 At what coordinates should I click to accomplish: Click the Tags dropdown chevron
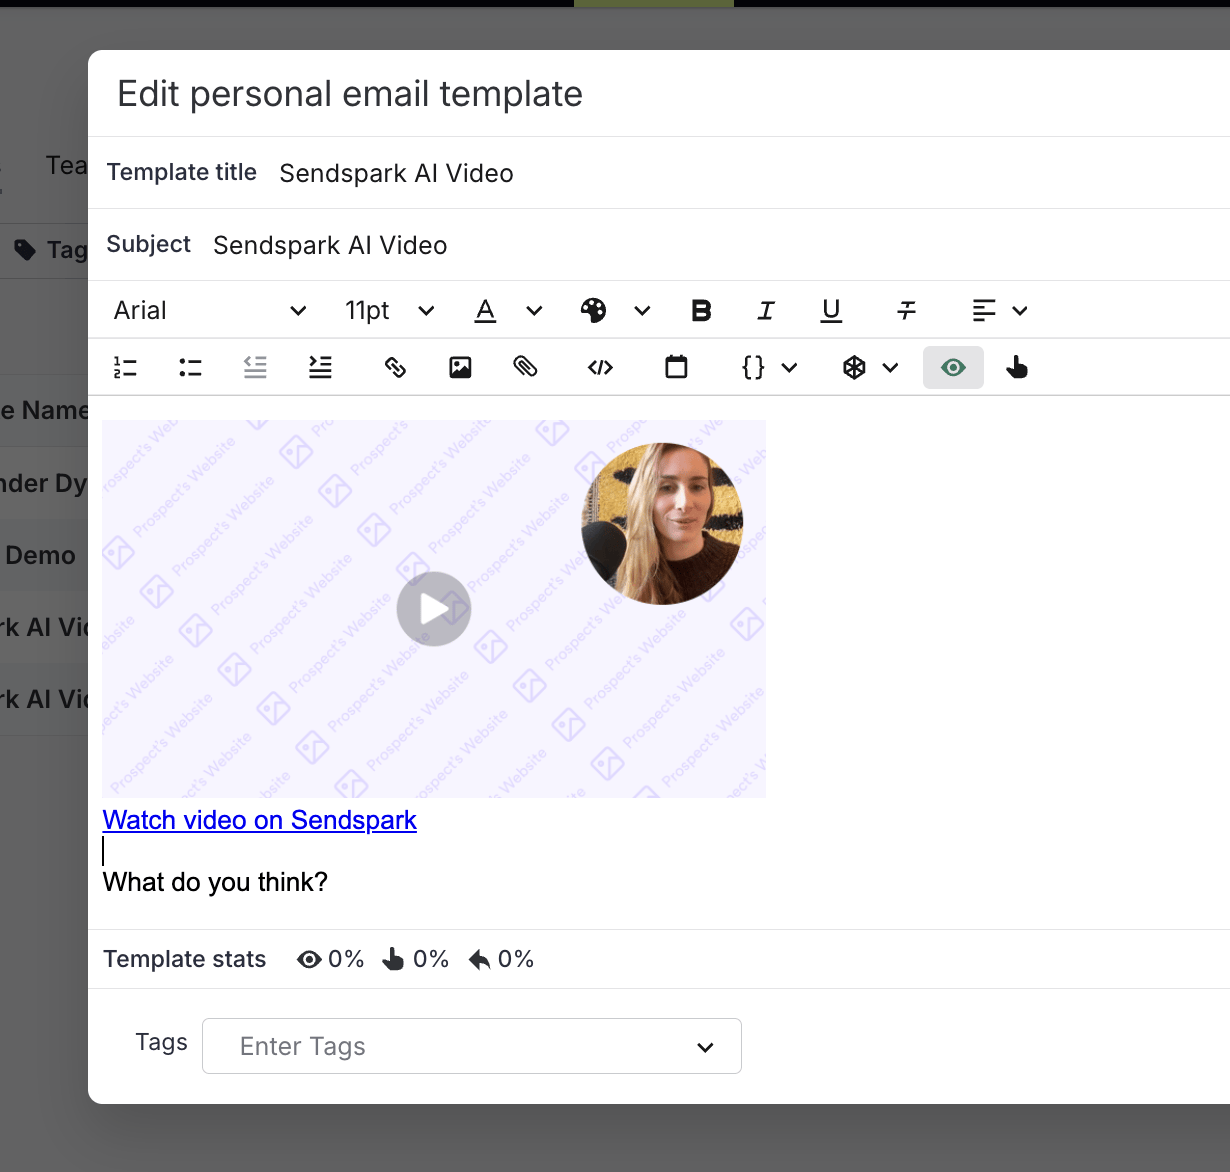[705, 1047]
